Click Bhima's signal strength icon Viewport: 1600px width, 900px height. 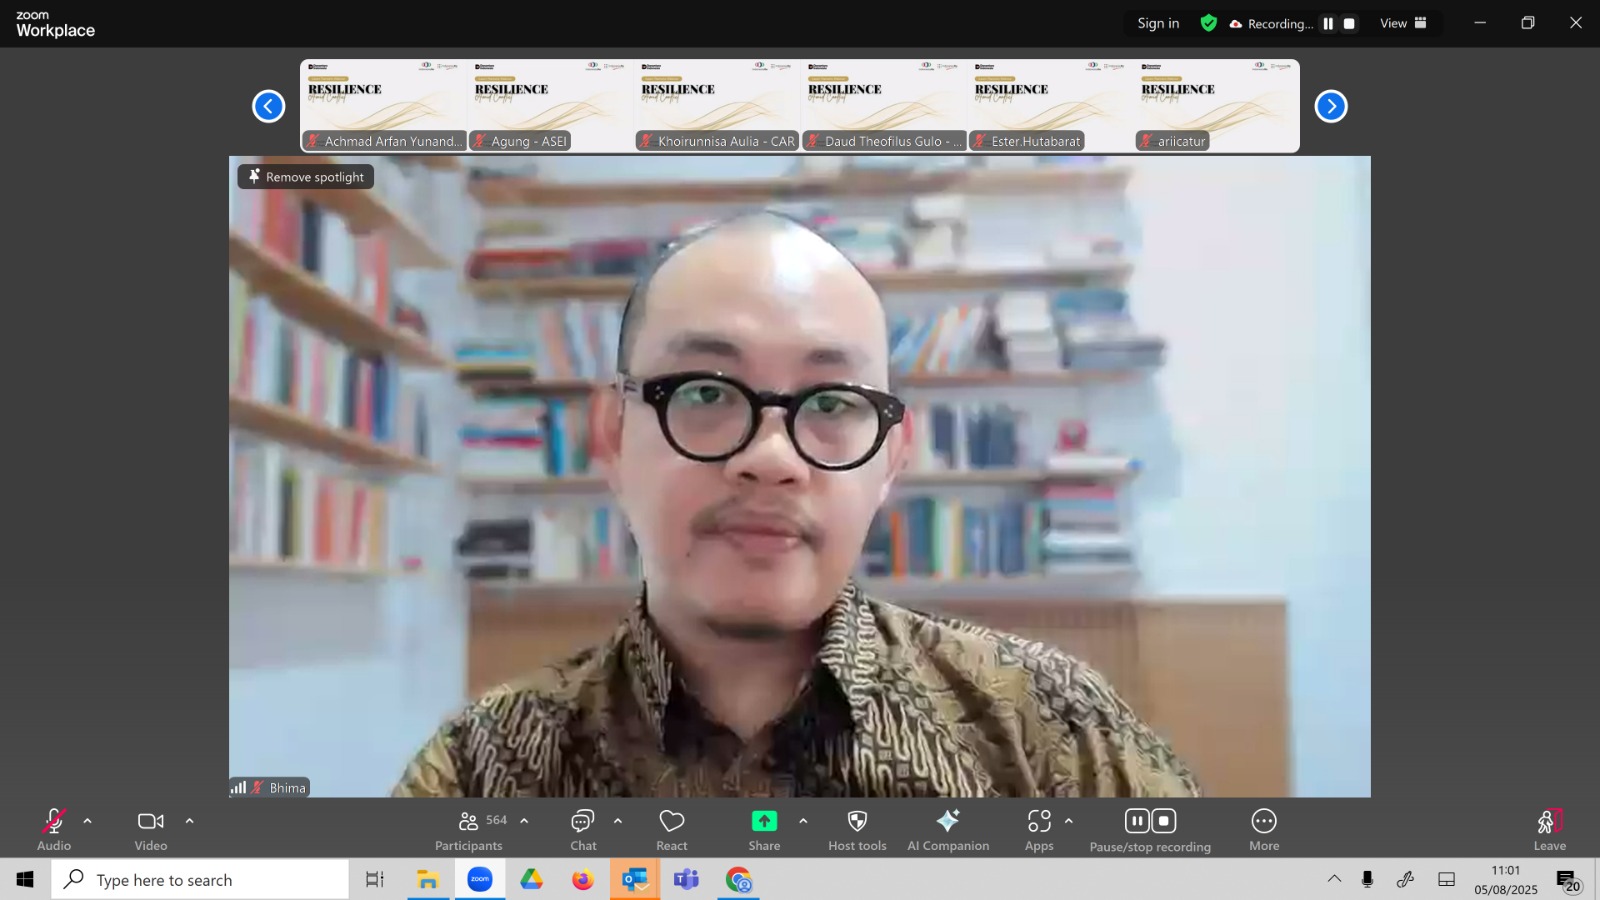(x=238, y=787)
